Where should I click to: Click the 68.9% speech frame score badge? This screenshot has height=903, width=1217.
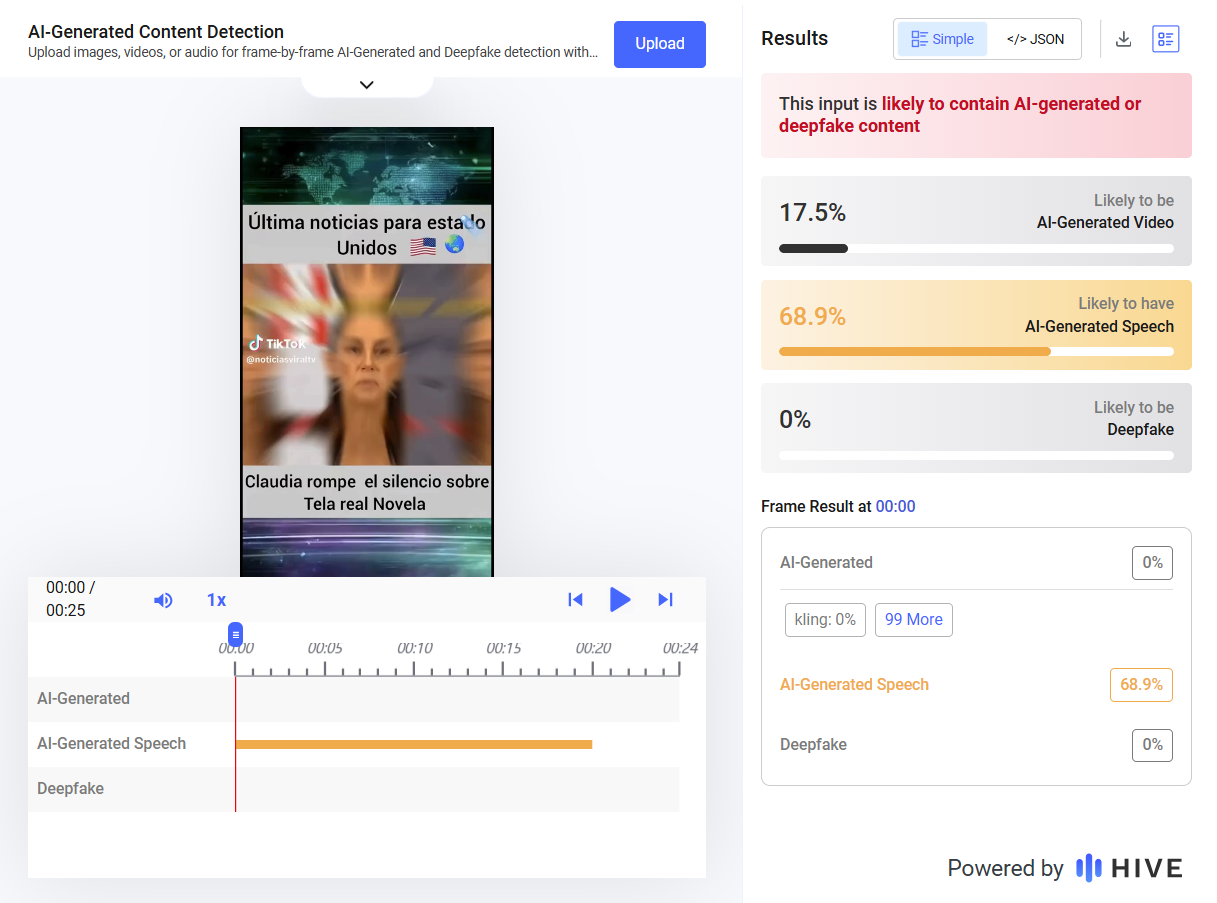tap(1141, 685)
